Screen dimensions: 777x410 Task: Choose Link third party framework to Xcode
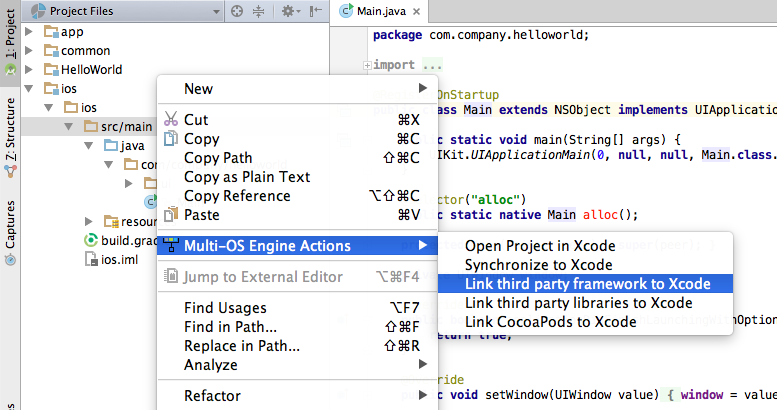tap(585, 284)
